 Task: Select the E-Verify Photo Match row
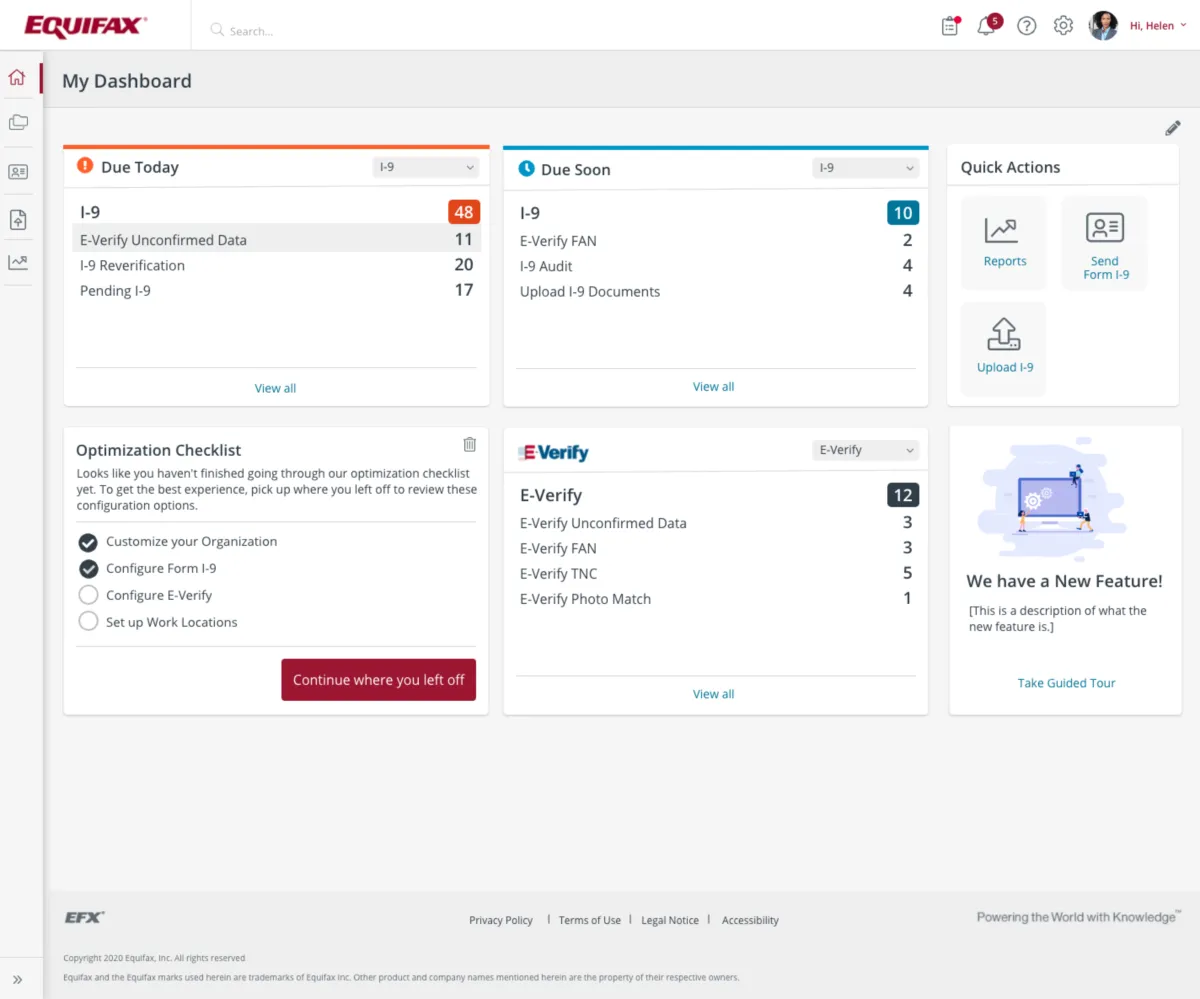(x=716, y=599)
